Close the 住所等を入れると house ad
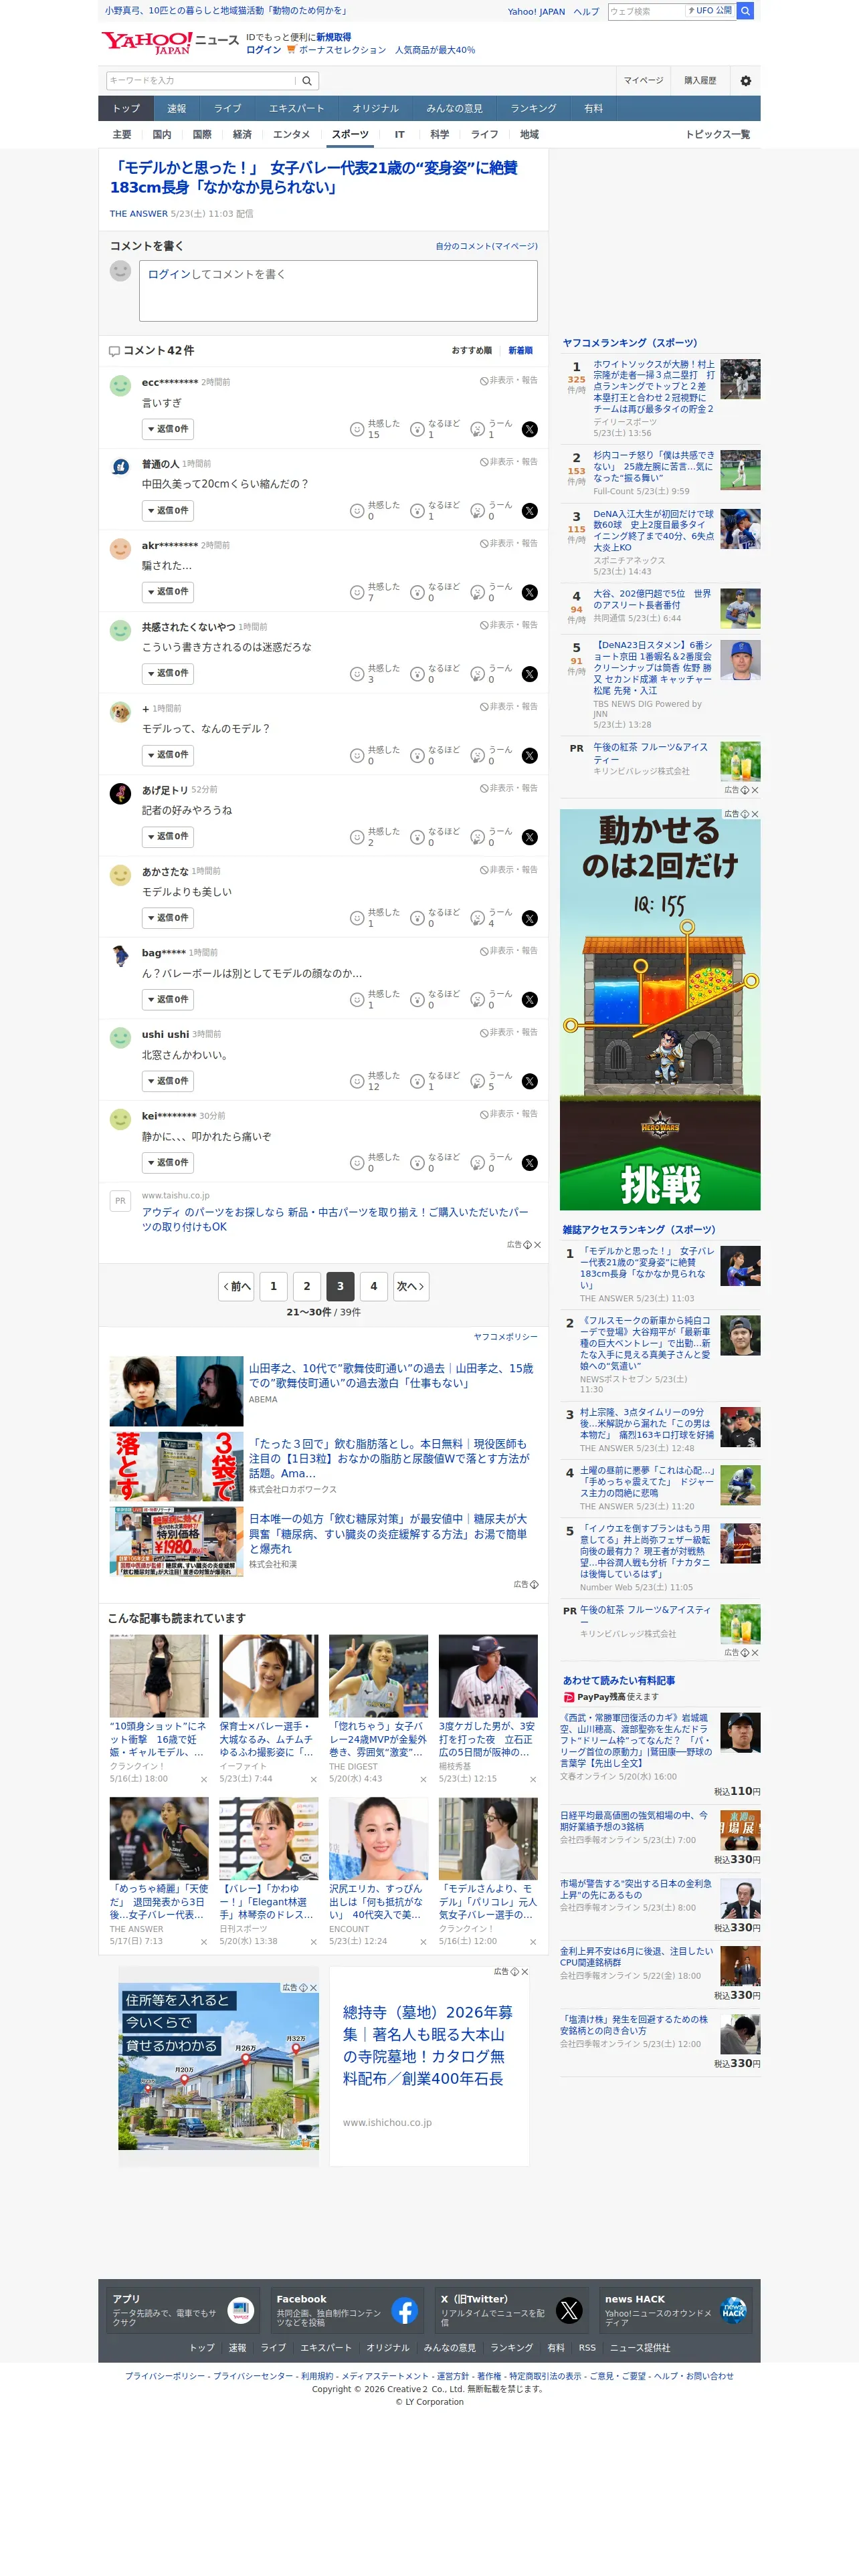This screenshot has height=2576, width=859. coord(313,1988)
